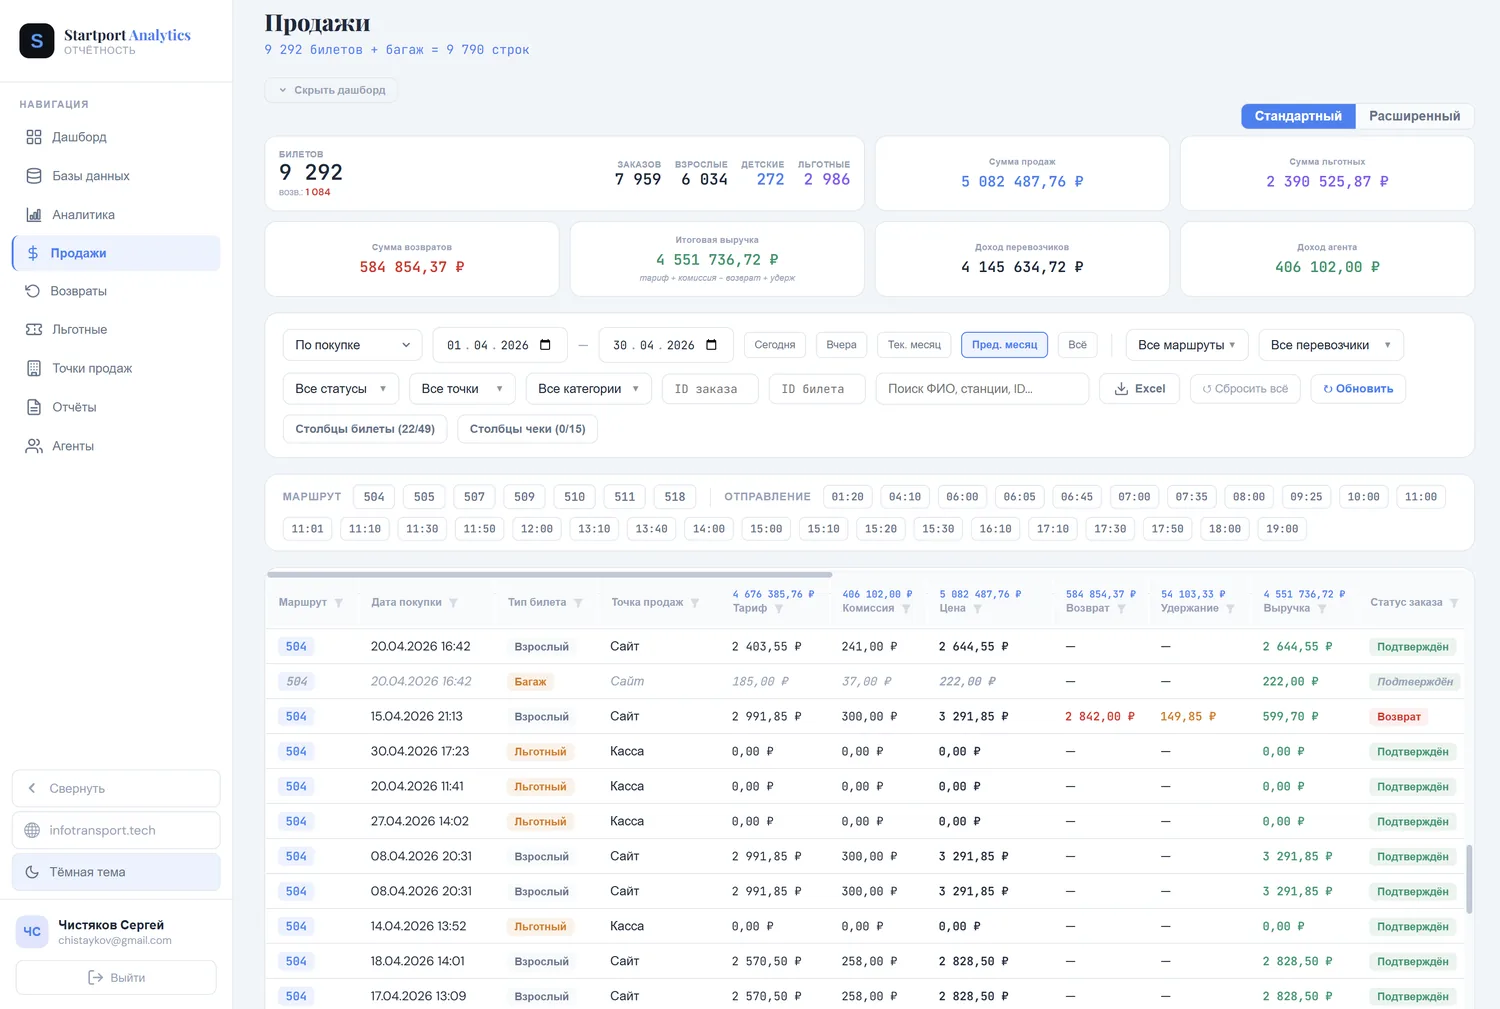Select the Вчера period preset
1500x1009 pixels.
point(841,345)
